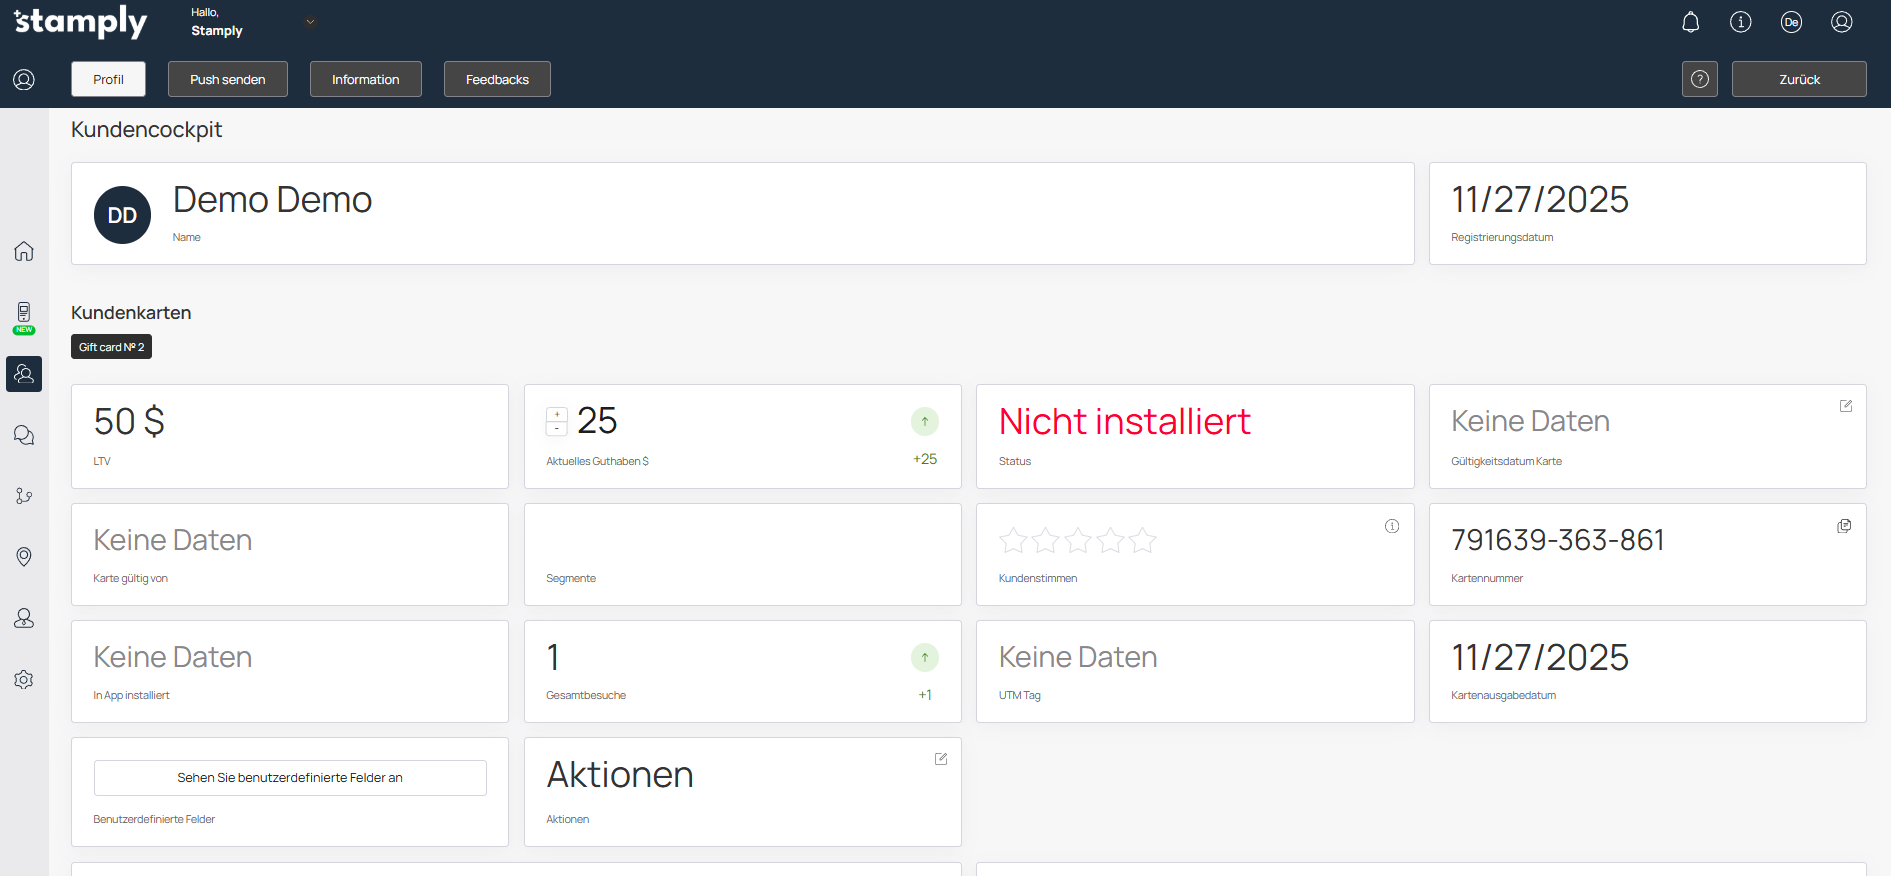Open the settings gear in sidebar
Screen dimensions: 1891x876
click(x=24, y=680)
